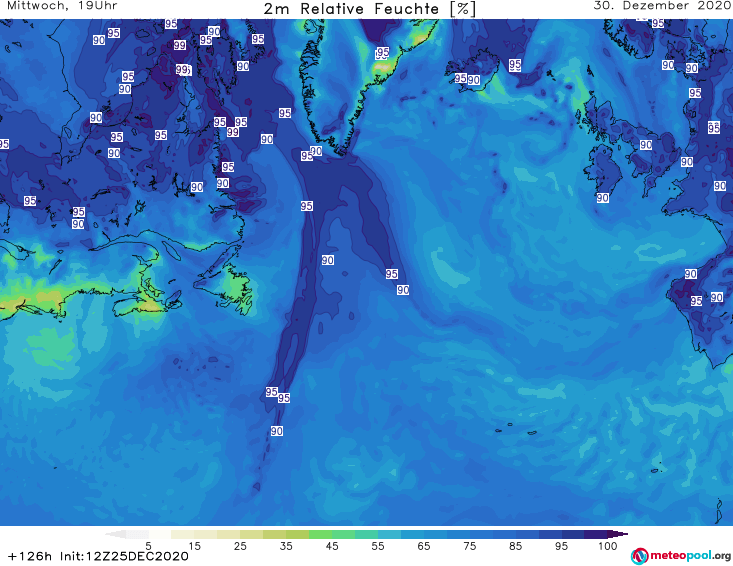Pick the pale gray arrow start of the color scale
Viewport: 733px width, 566px height.
[x=115, y=534]
